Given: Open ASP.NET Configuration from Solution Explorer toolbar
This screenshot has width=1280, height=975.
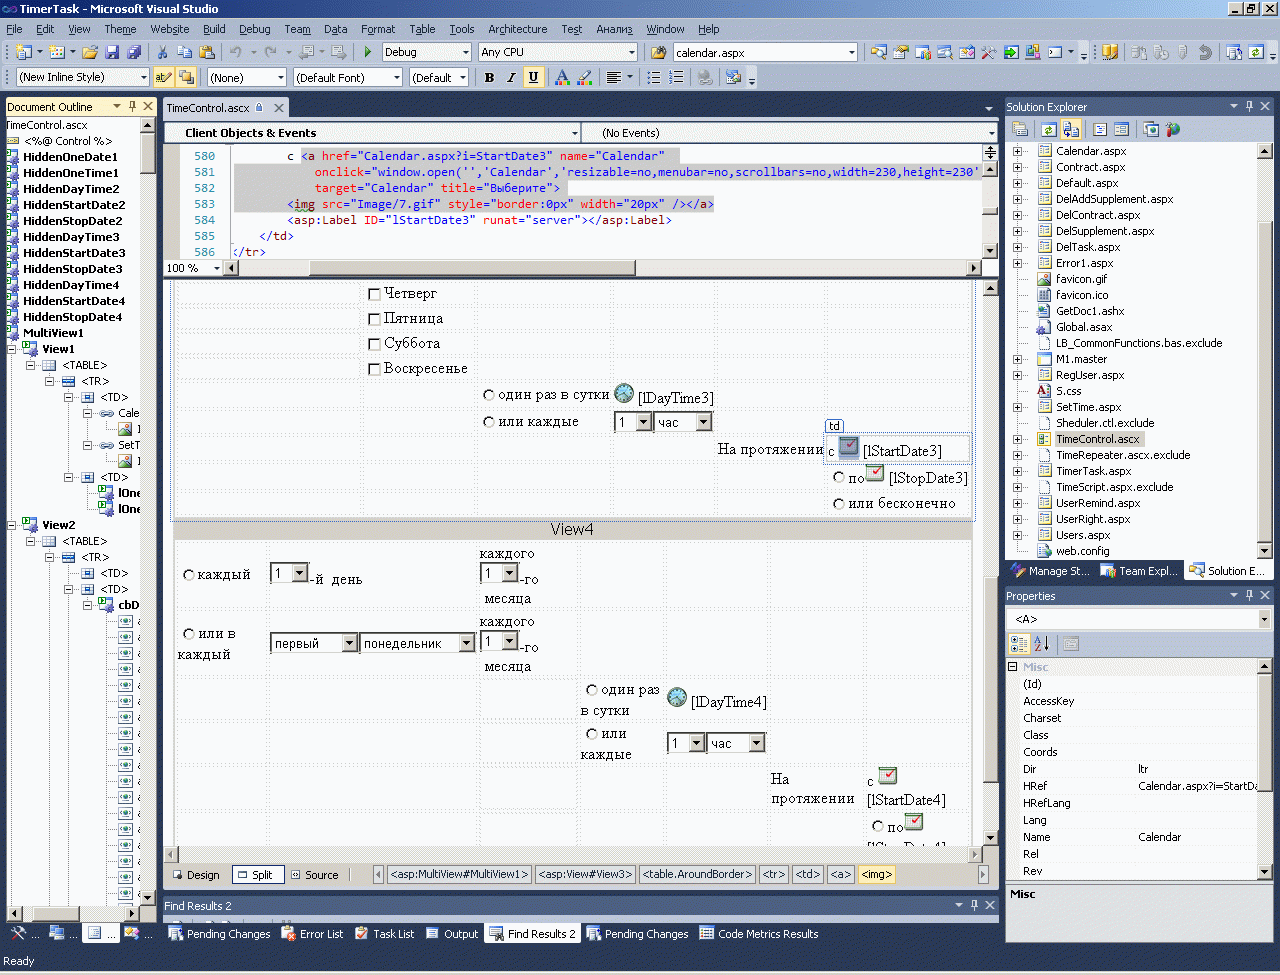Looking at the screenshot, I should point(1173,129).
